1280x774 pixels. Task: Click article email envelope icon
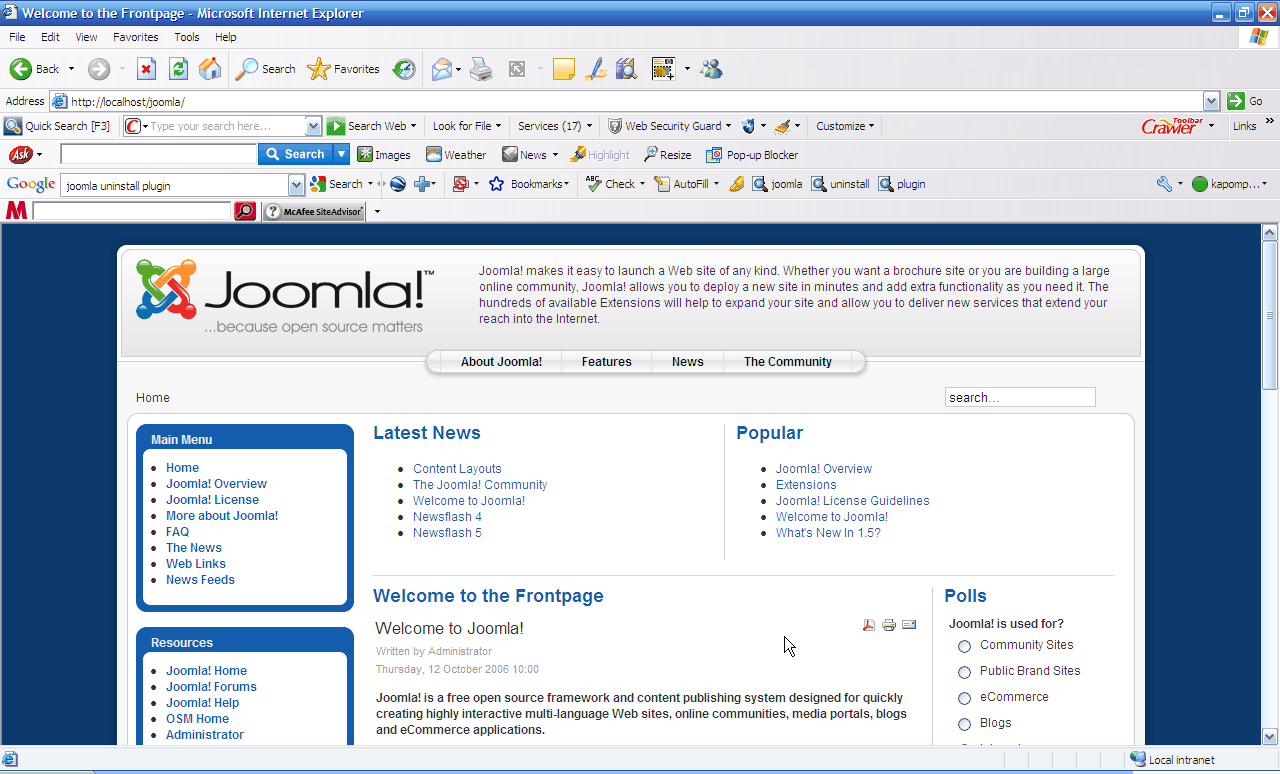click(x=909, y=625)
